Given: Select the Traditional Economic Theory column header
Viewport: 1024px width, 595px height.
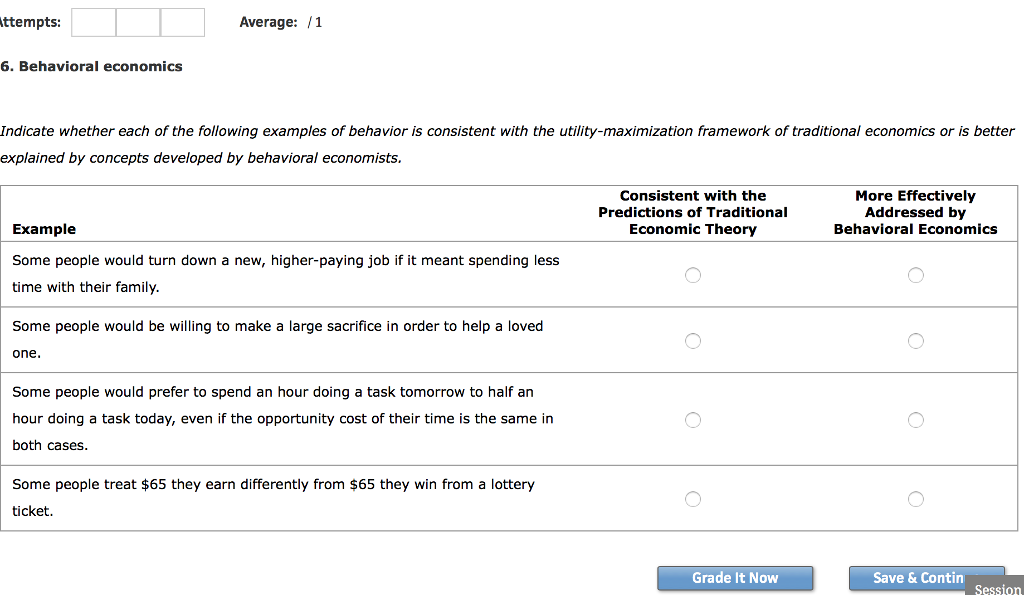Looking at the screenshot, I should click(x=693, y=212).
